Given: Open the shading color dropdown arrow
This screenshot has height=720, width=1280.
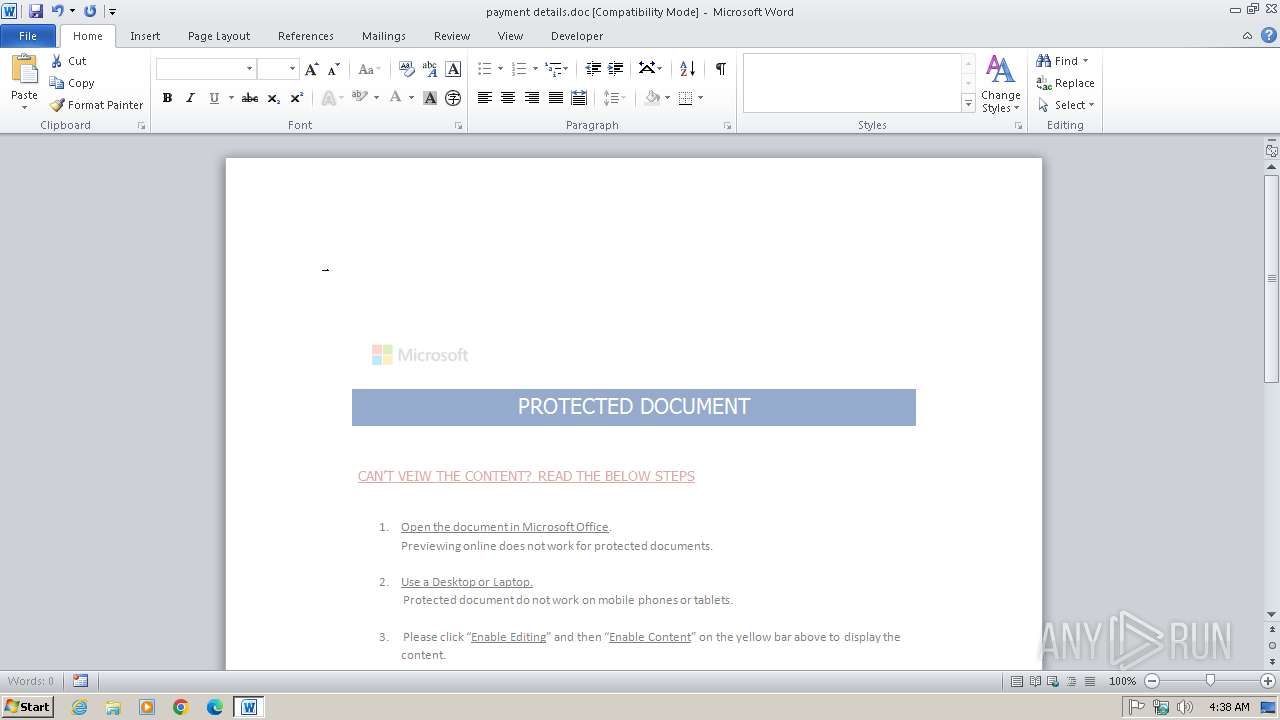Looking at the screenshot, I should click(x=667, y=98).
